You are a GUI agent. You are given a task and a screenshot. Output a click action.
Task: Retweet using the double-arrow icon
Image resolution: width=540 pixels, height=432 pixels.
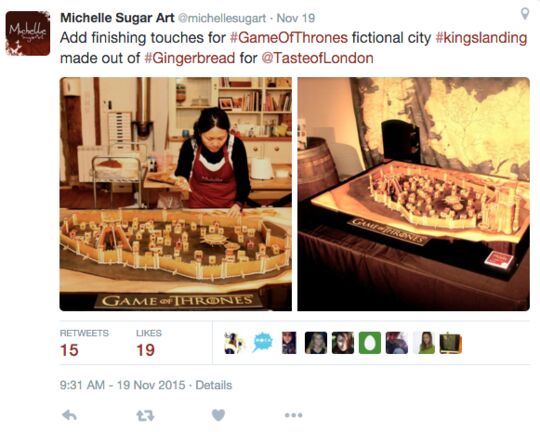[145, 416]
